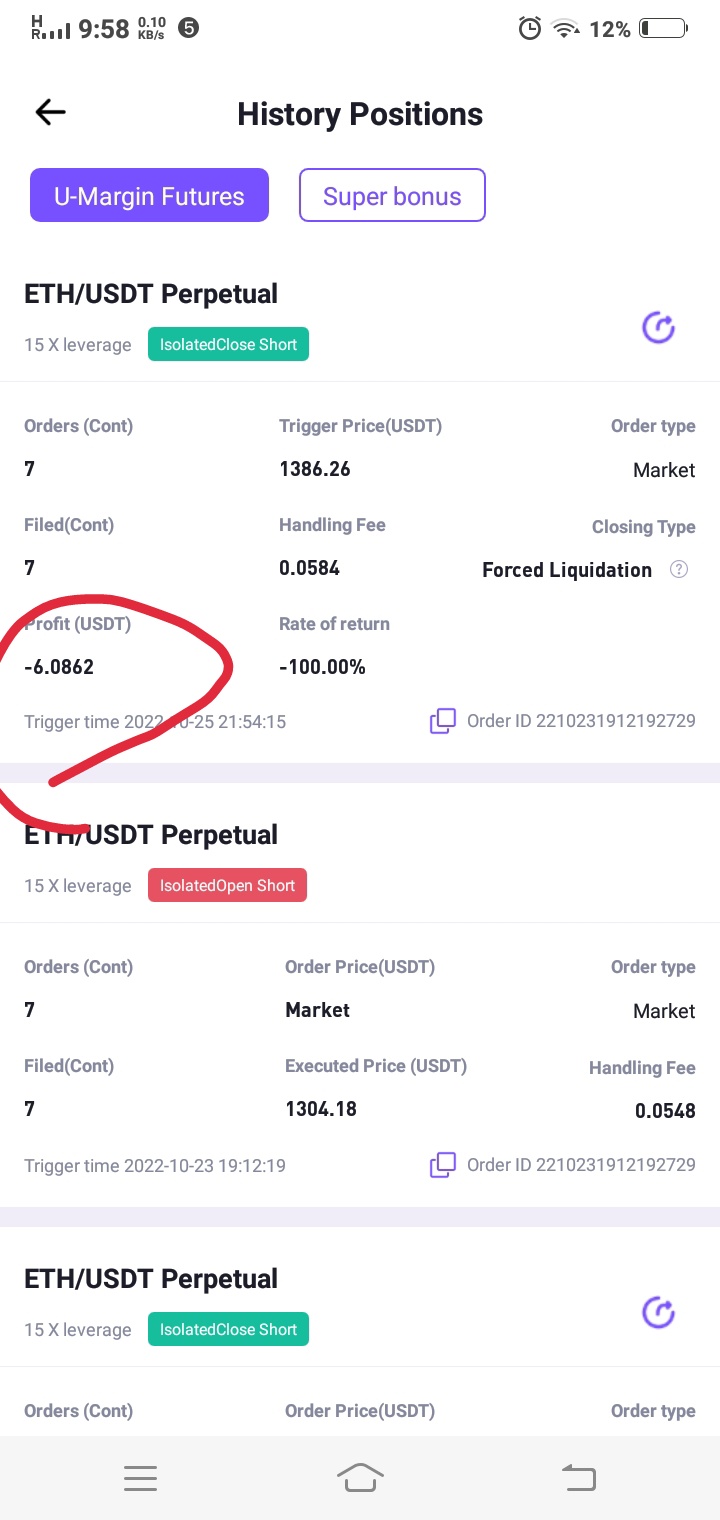Tap the share icon on third ETH/USDT position
Viewport: 720px width, 1520px height.
tap(658, 1313)
